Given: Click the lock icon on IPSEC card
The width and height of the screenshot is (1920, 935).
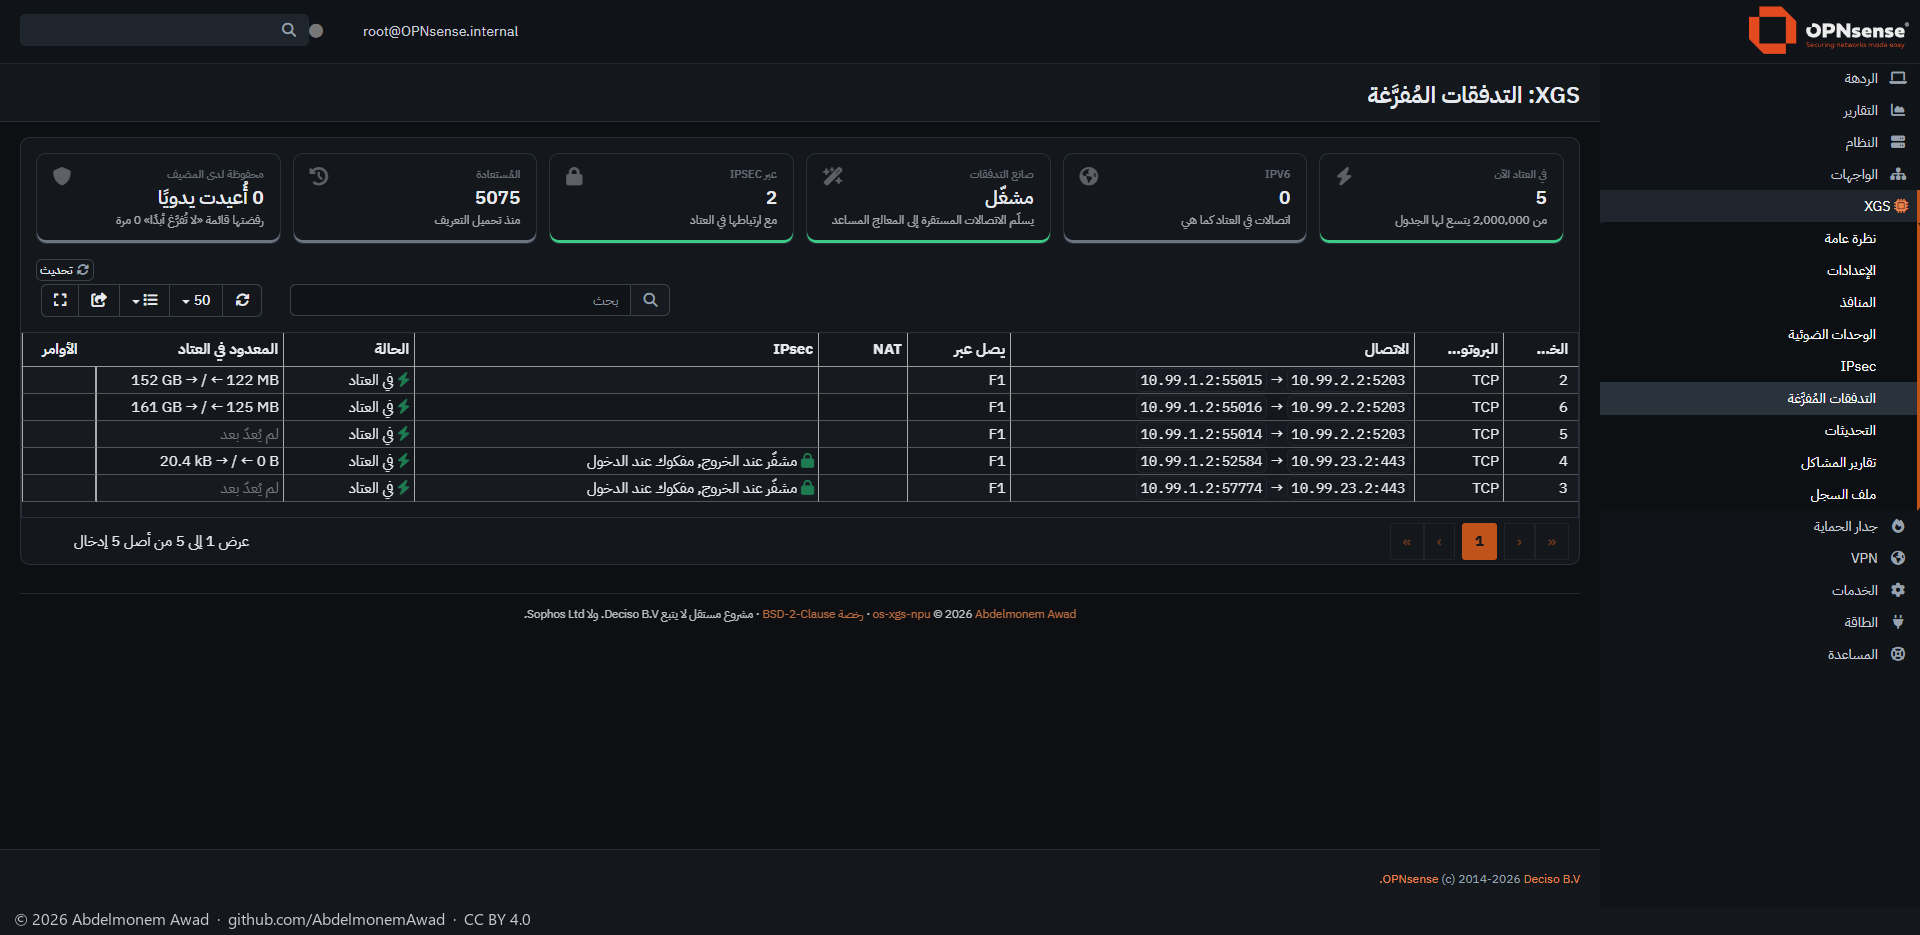Looking at the screenshot, I should (574, 176).
